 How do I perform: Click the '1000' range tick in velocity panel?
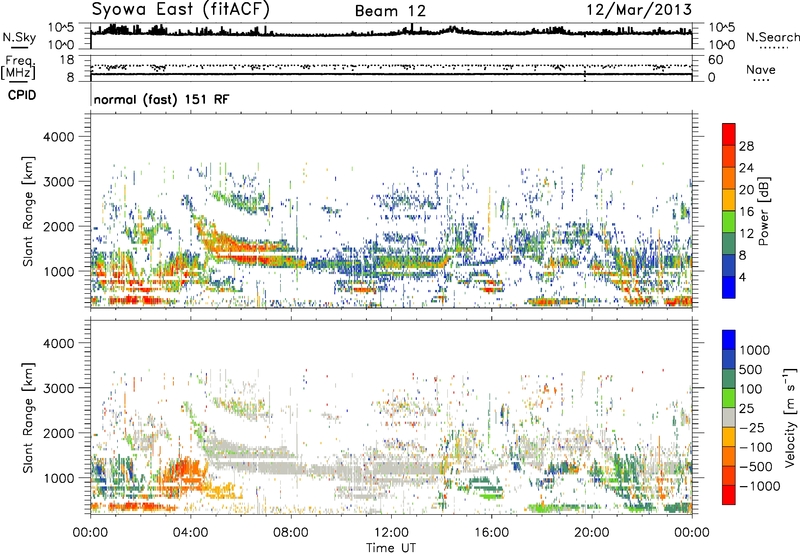point(59,478)
